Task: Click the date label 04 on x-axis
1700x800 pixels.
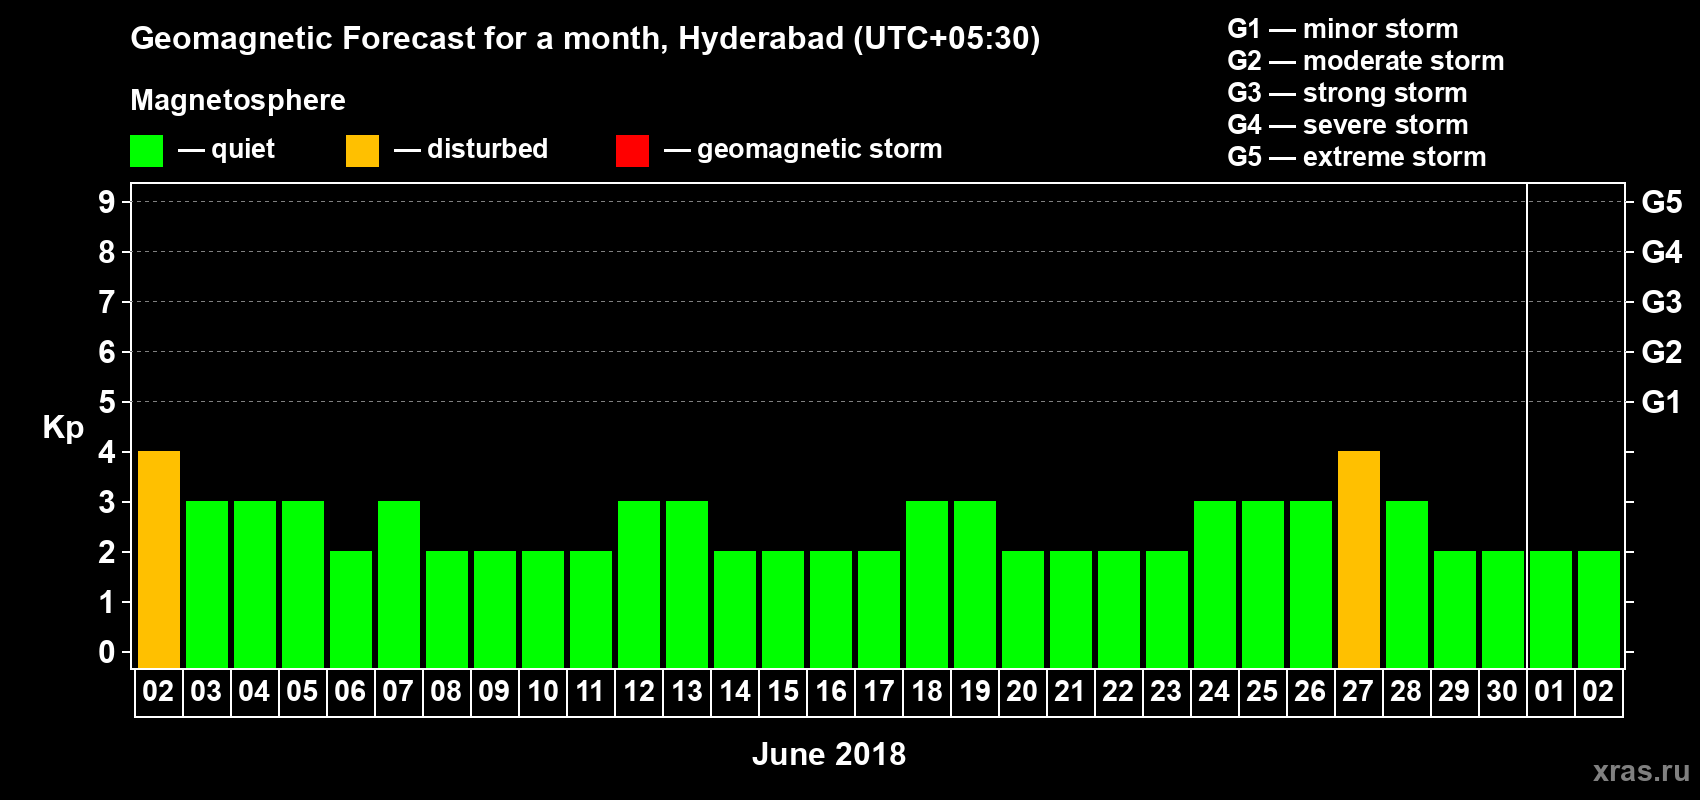Action: [254, 692]
